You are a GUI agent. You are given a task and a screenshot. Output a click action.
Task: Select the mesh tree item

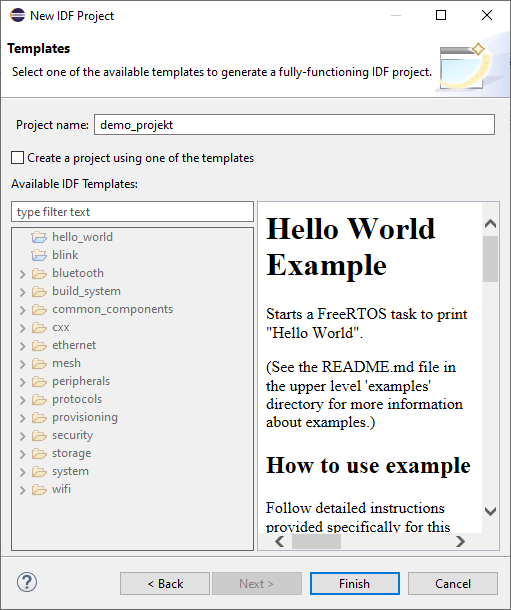(66, 363)
